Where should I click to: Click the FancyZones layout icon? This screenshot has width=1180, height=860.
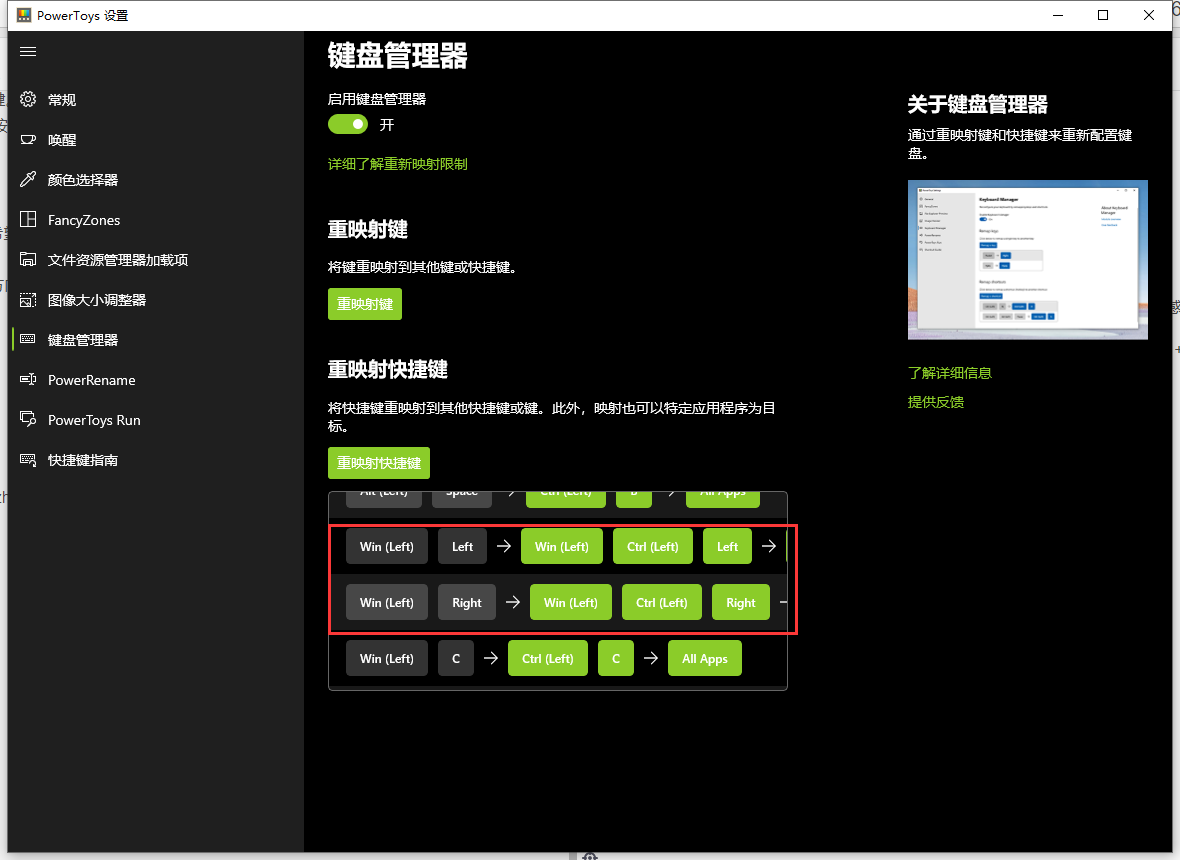click(x=28, y=219)
